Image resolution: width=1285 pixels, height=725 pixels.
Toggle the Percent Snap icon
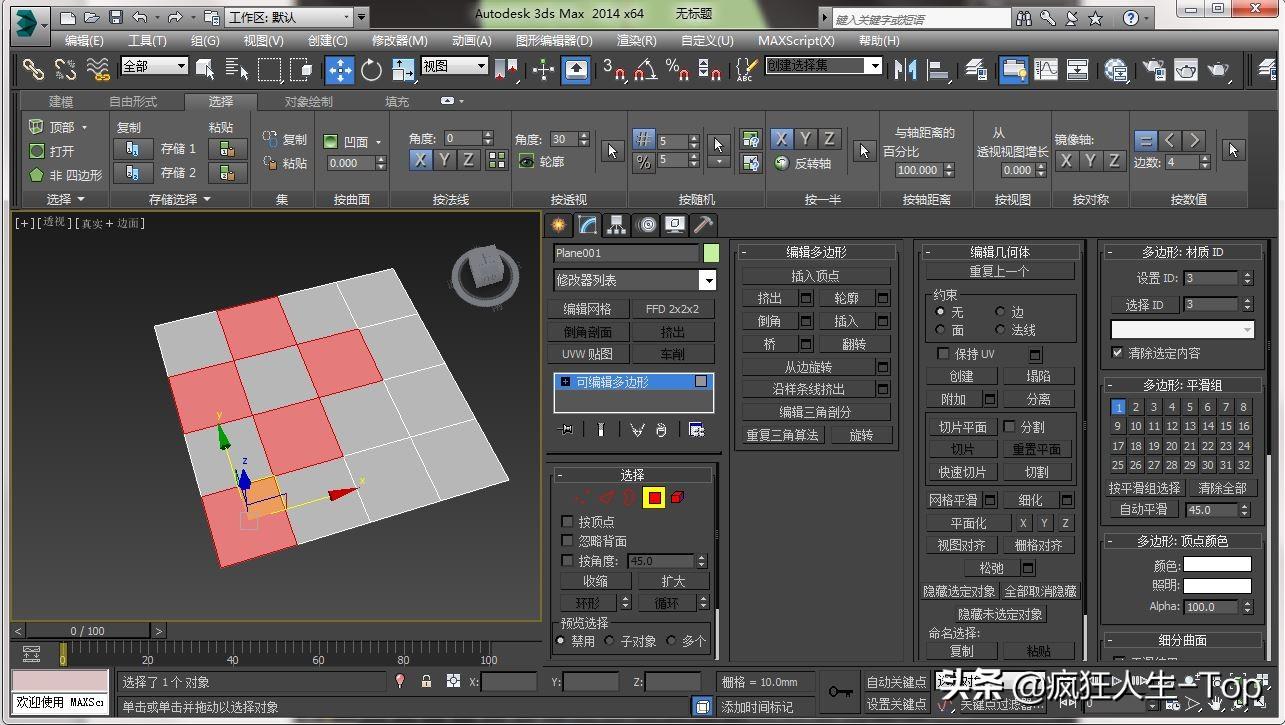pos(677,69)
